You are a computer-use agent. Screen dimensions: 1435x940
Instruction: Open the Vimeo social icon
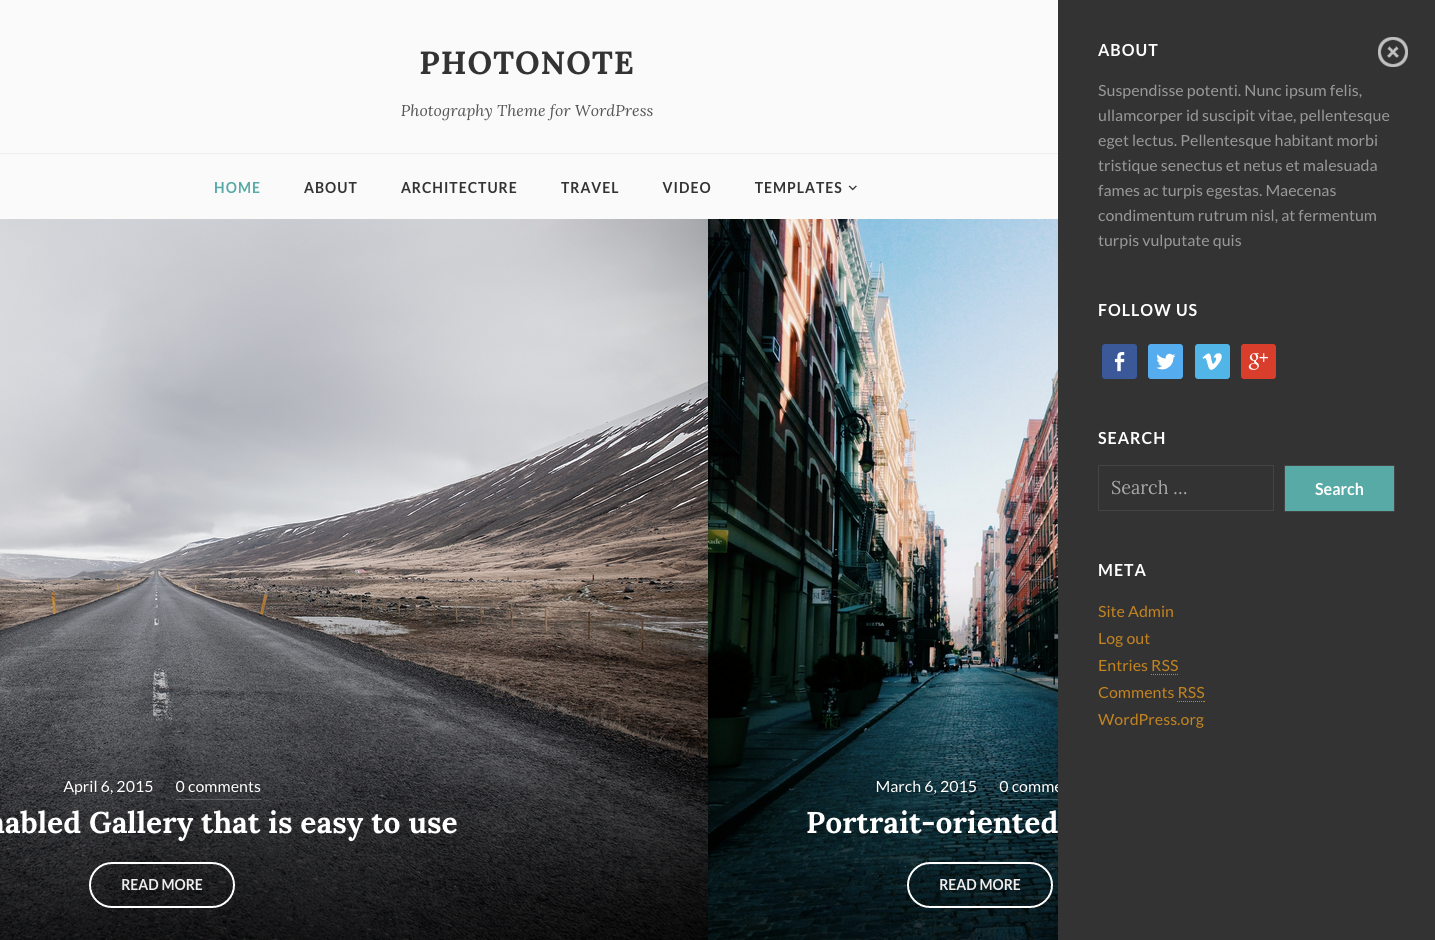coord(1212,361)
